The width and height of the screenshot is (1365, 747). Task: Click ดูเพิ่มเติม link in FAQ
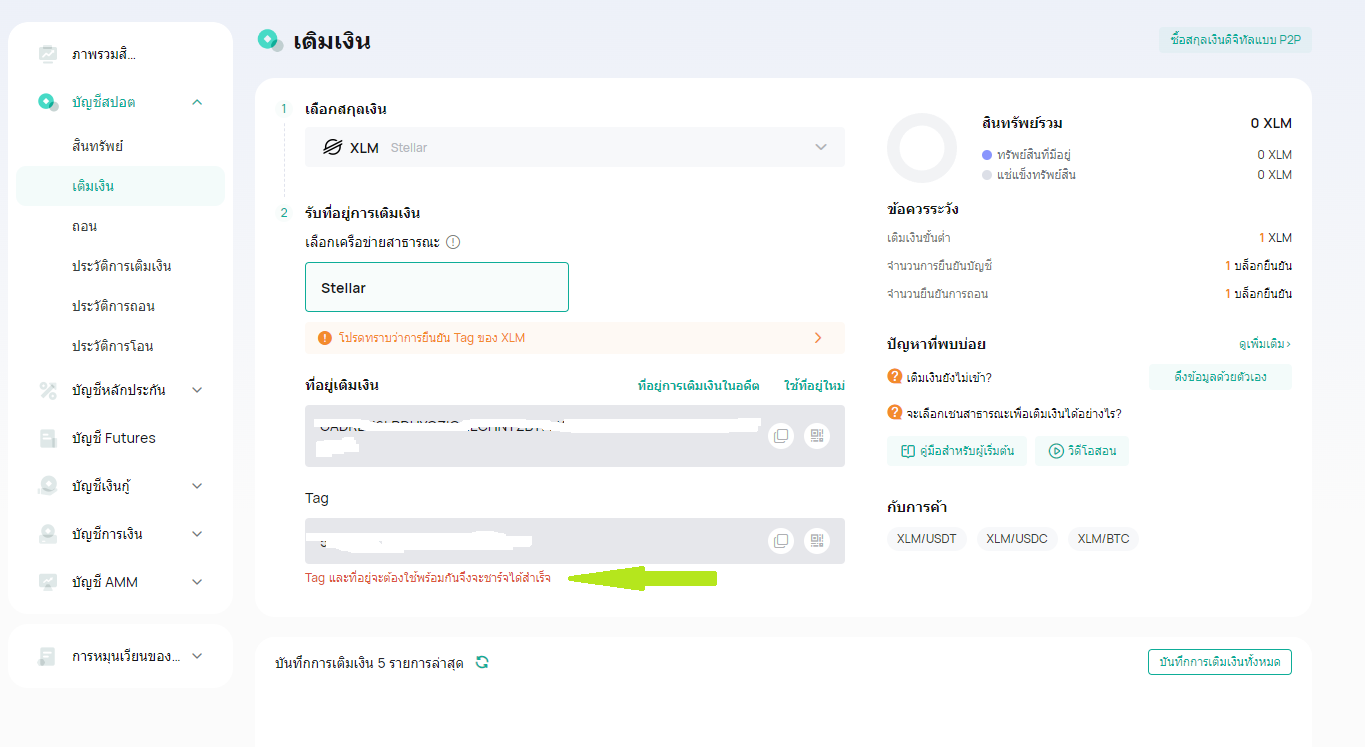1265,344
